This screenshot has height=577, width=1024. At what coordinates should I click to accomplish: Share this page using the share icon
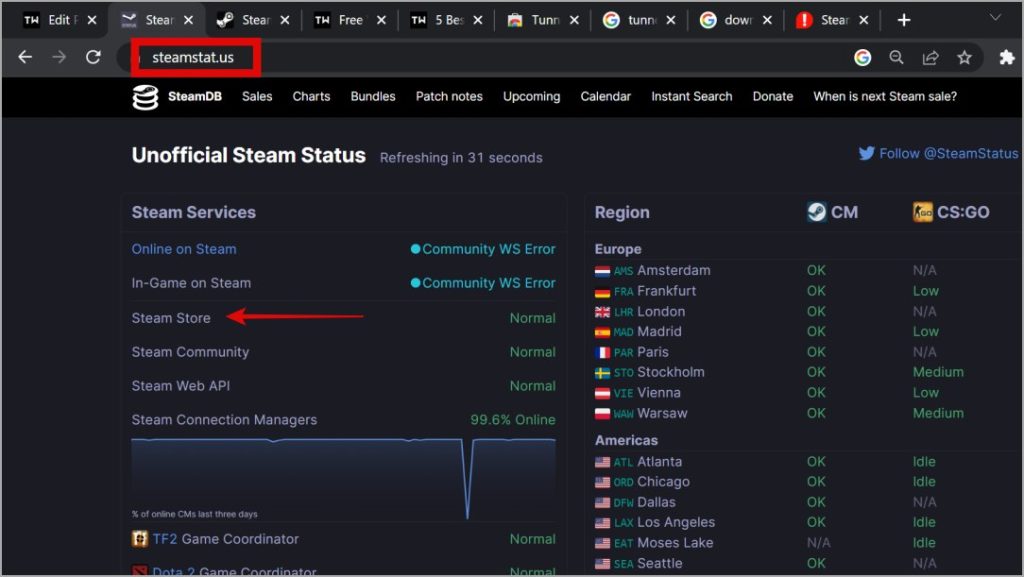[931, 57]
